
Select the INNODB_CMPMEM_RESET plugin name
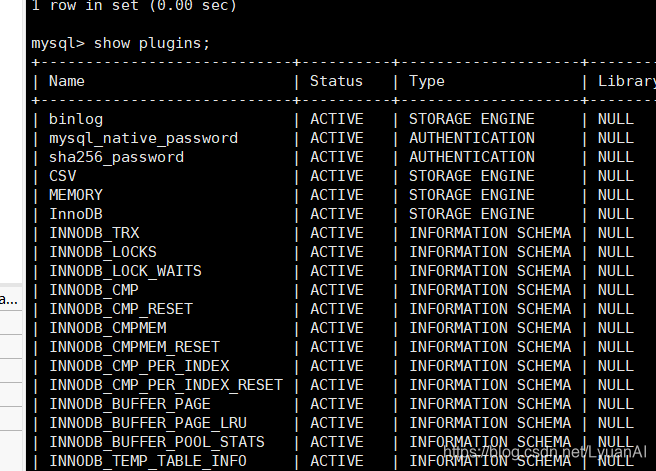click(135, 347)
